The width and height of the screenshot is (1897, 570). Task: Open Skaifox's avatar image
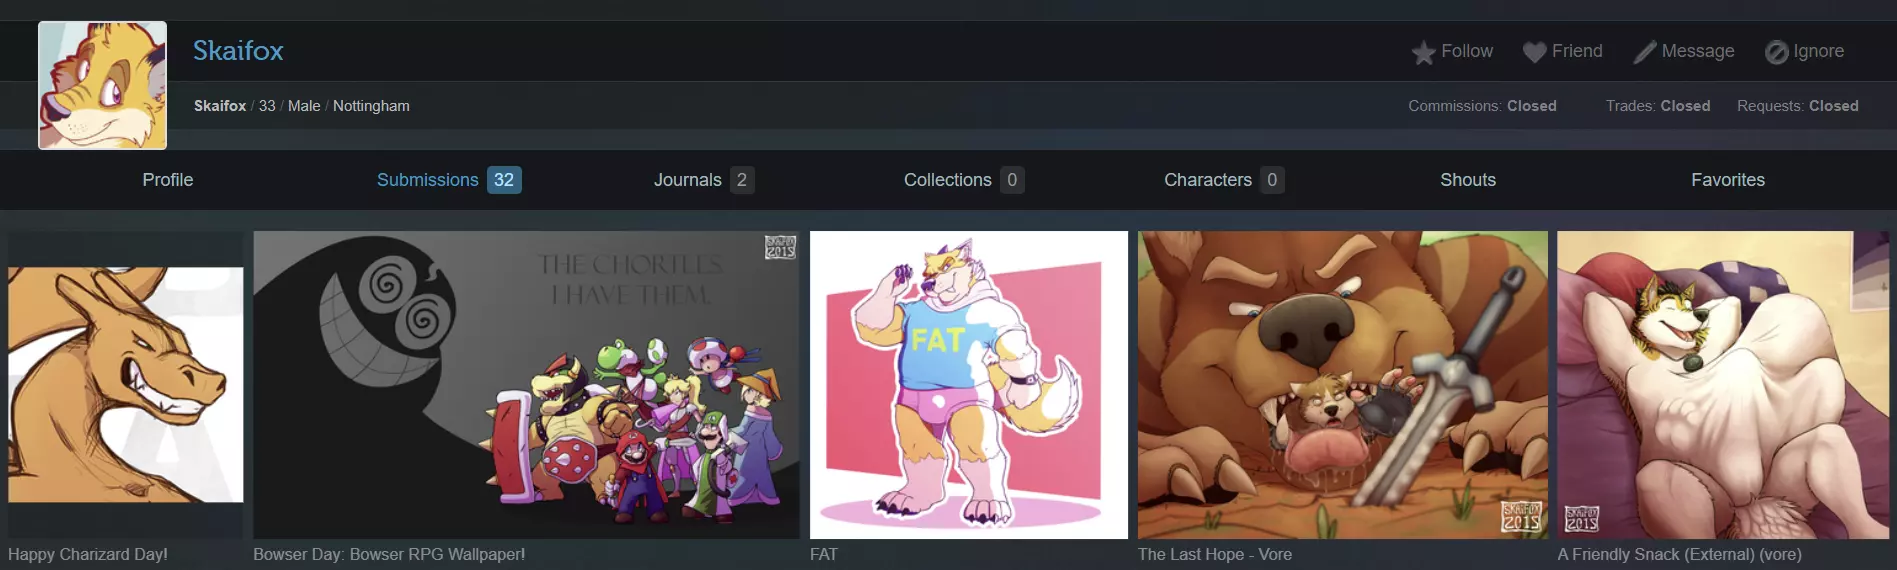click(103, 86)
